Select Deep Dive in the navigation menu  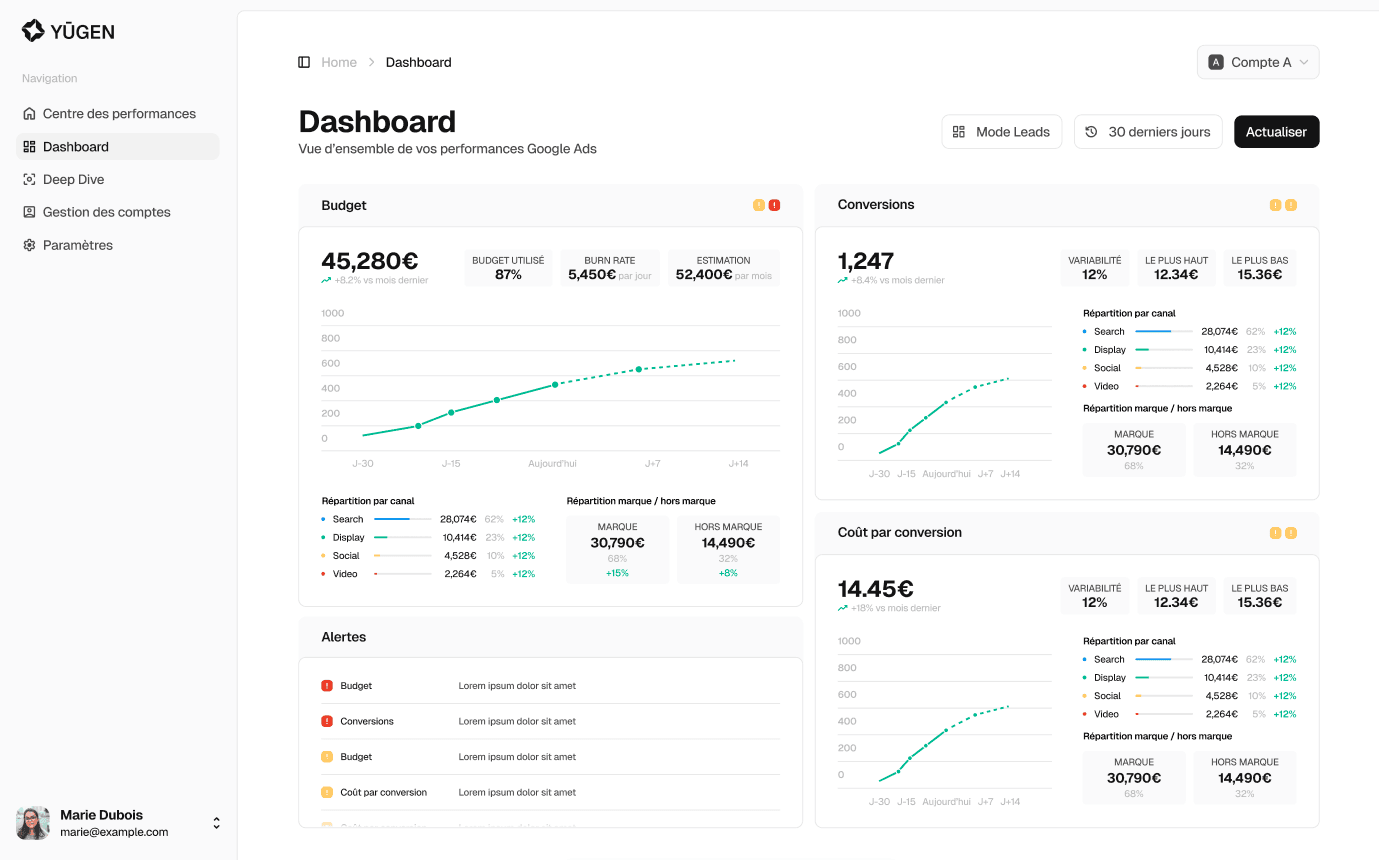75,179
